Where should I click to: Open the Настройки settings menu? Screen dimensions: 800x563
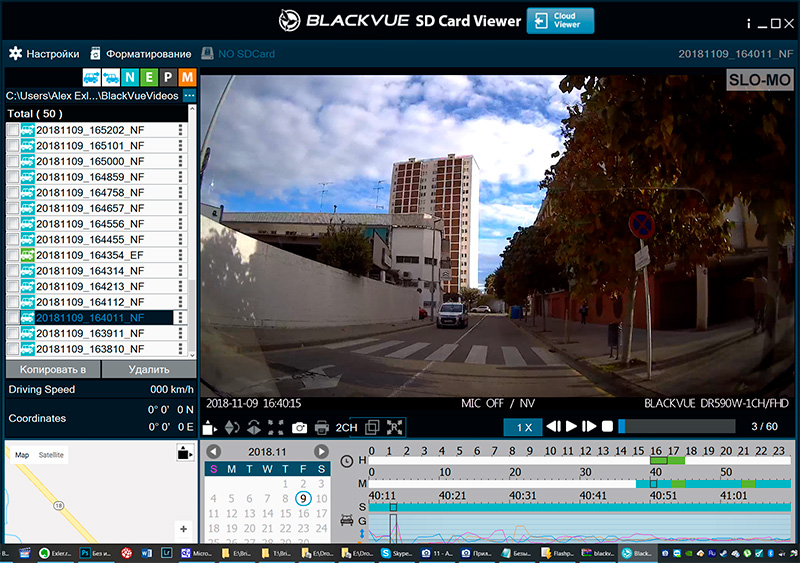point(44,53)
